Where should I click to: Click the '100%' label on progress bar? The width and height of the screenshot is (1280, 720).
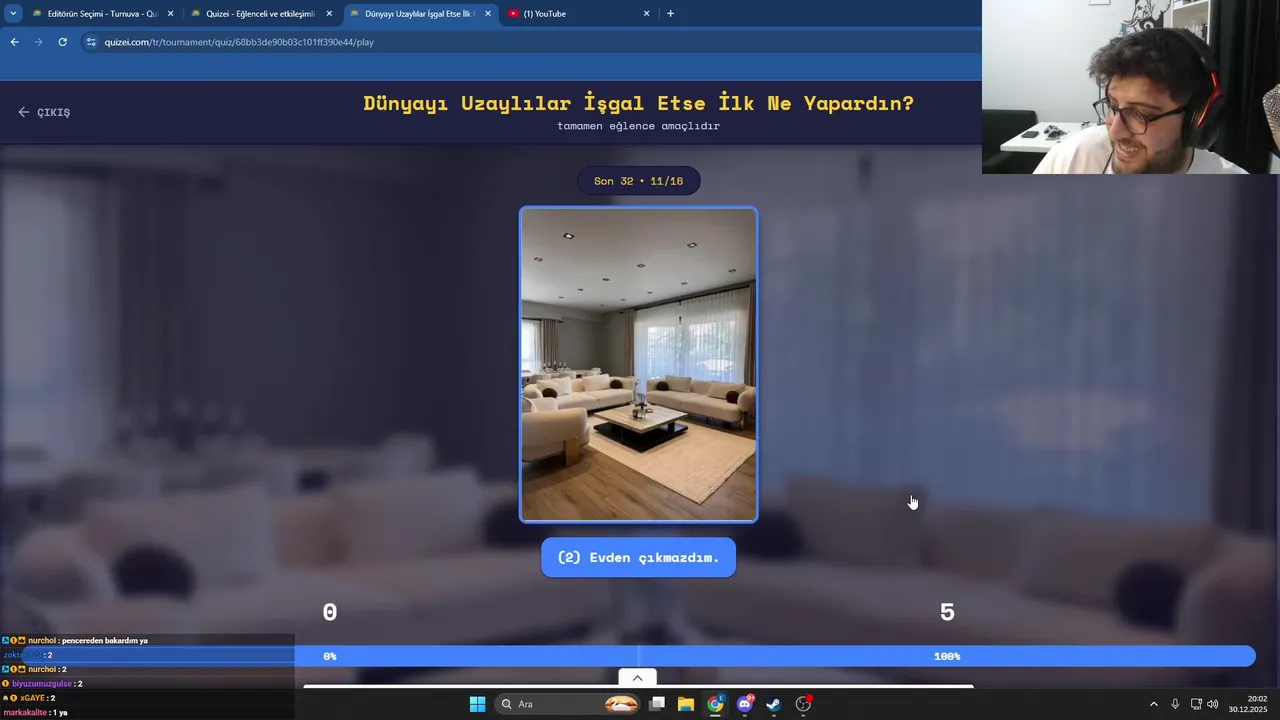point(947,656)
